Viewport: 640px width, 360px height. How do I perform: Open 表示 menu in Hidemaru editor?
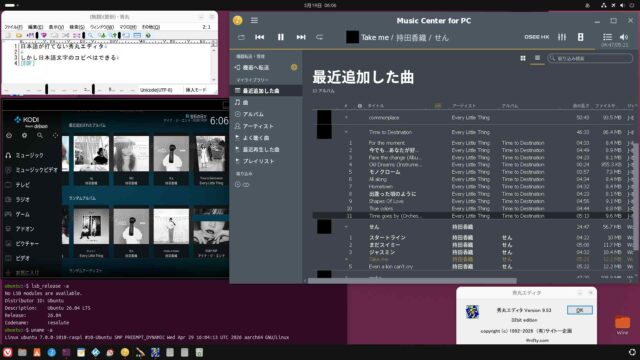tap(56, 27)
